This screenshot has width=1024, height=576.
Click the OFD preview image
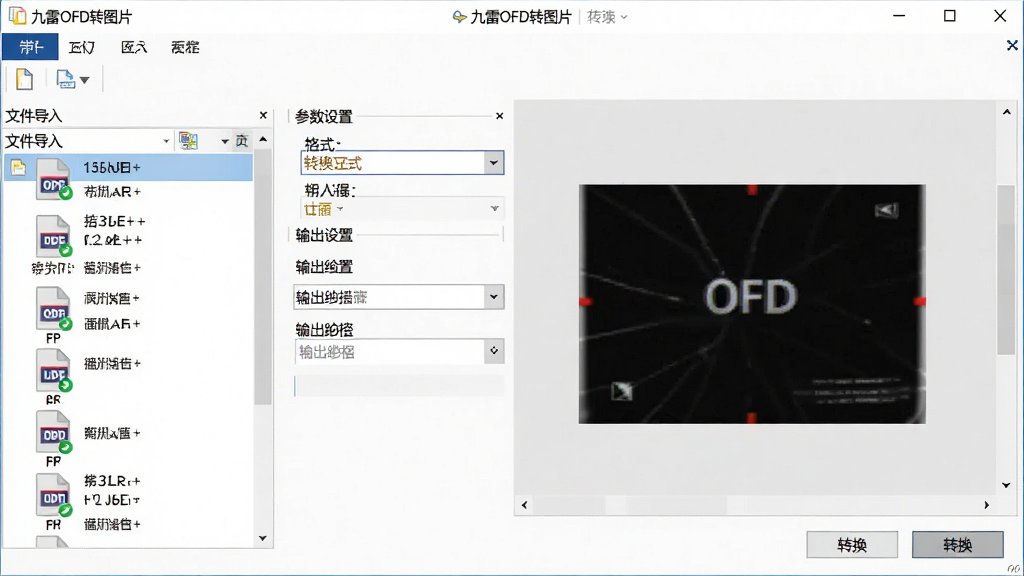752,304
